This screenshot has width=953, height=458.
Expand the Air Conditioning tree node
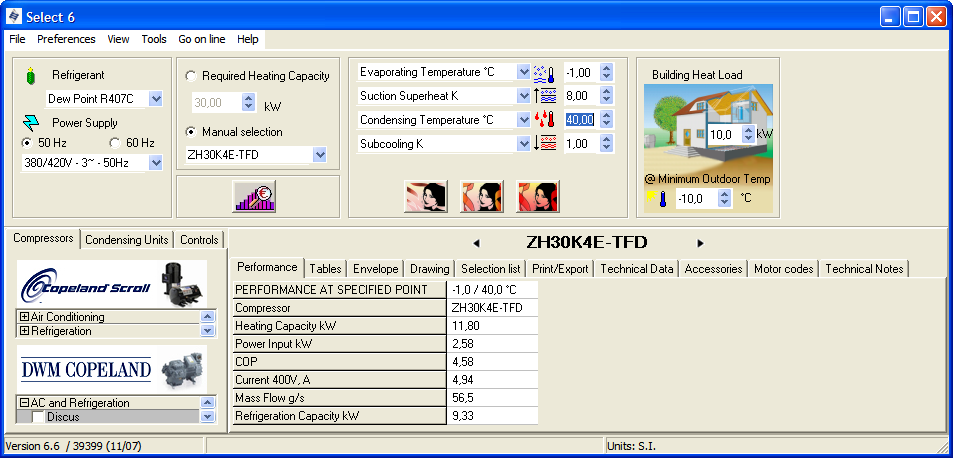(24, 317)
